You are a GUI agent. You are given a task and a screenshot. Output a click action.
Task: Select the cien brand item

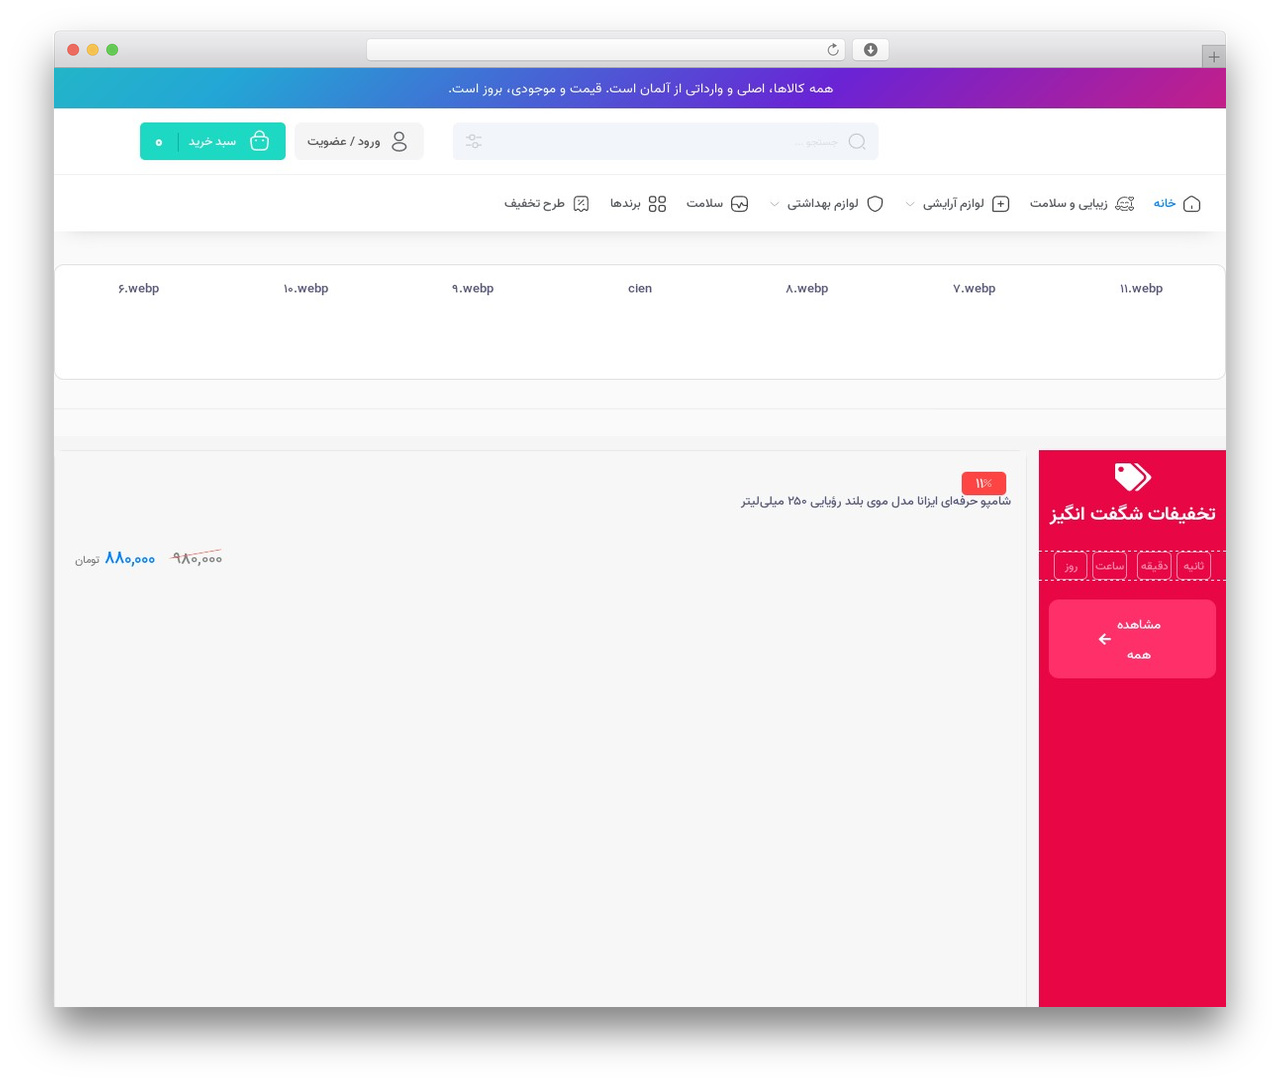[640, 289]
